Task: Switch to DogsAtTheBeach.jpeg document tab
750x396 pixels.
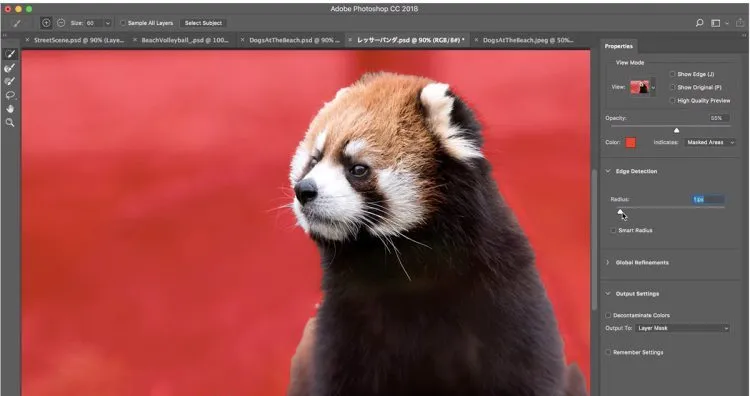Action: point(528,40)
